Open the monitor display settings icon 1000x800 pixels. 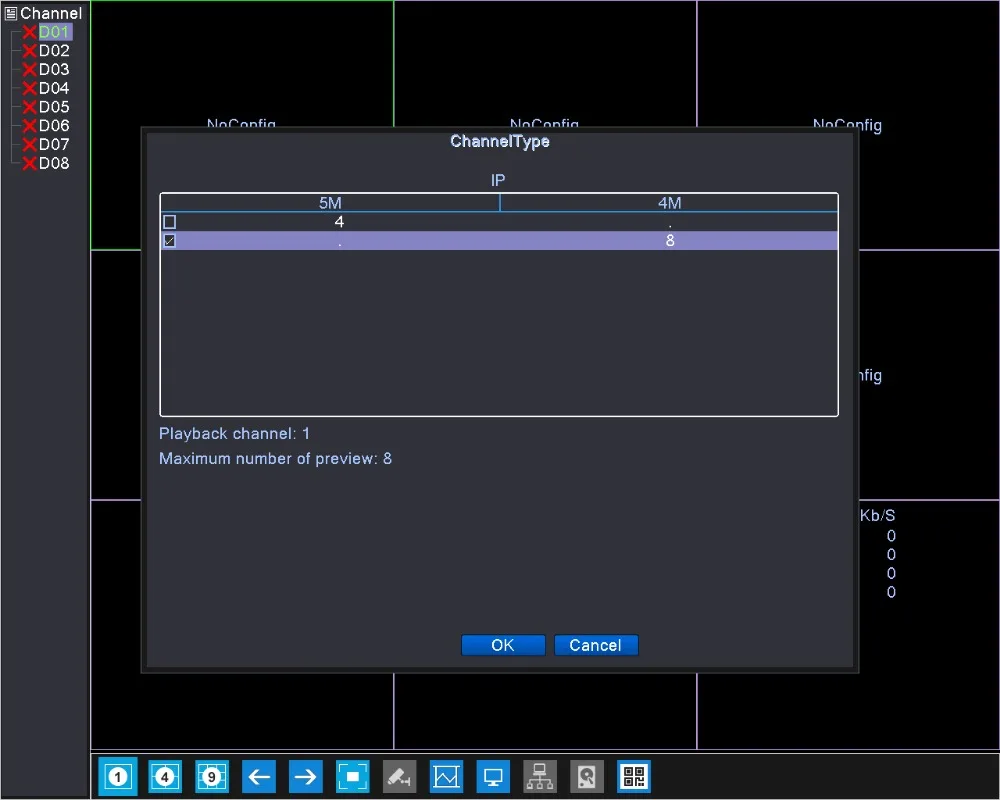[x=493, y=776]
